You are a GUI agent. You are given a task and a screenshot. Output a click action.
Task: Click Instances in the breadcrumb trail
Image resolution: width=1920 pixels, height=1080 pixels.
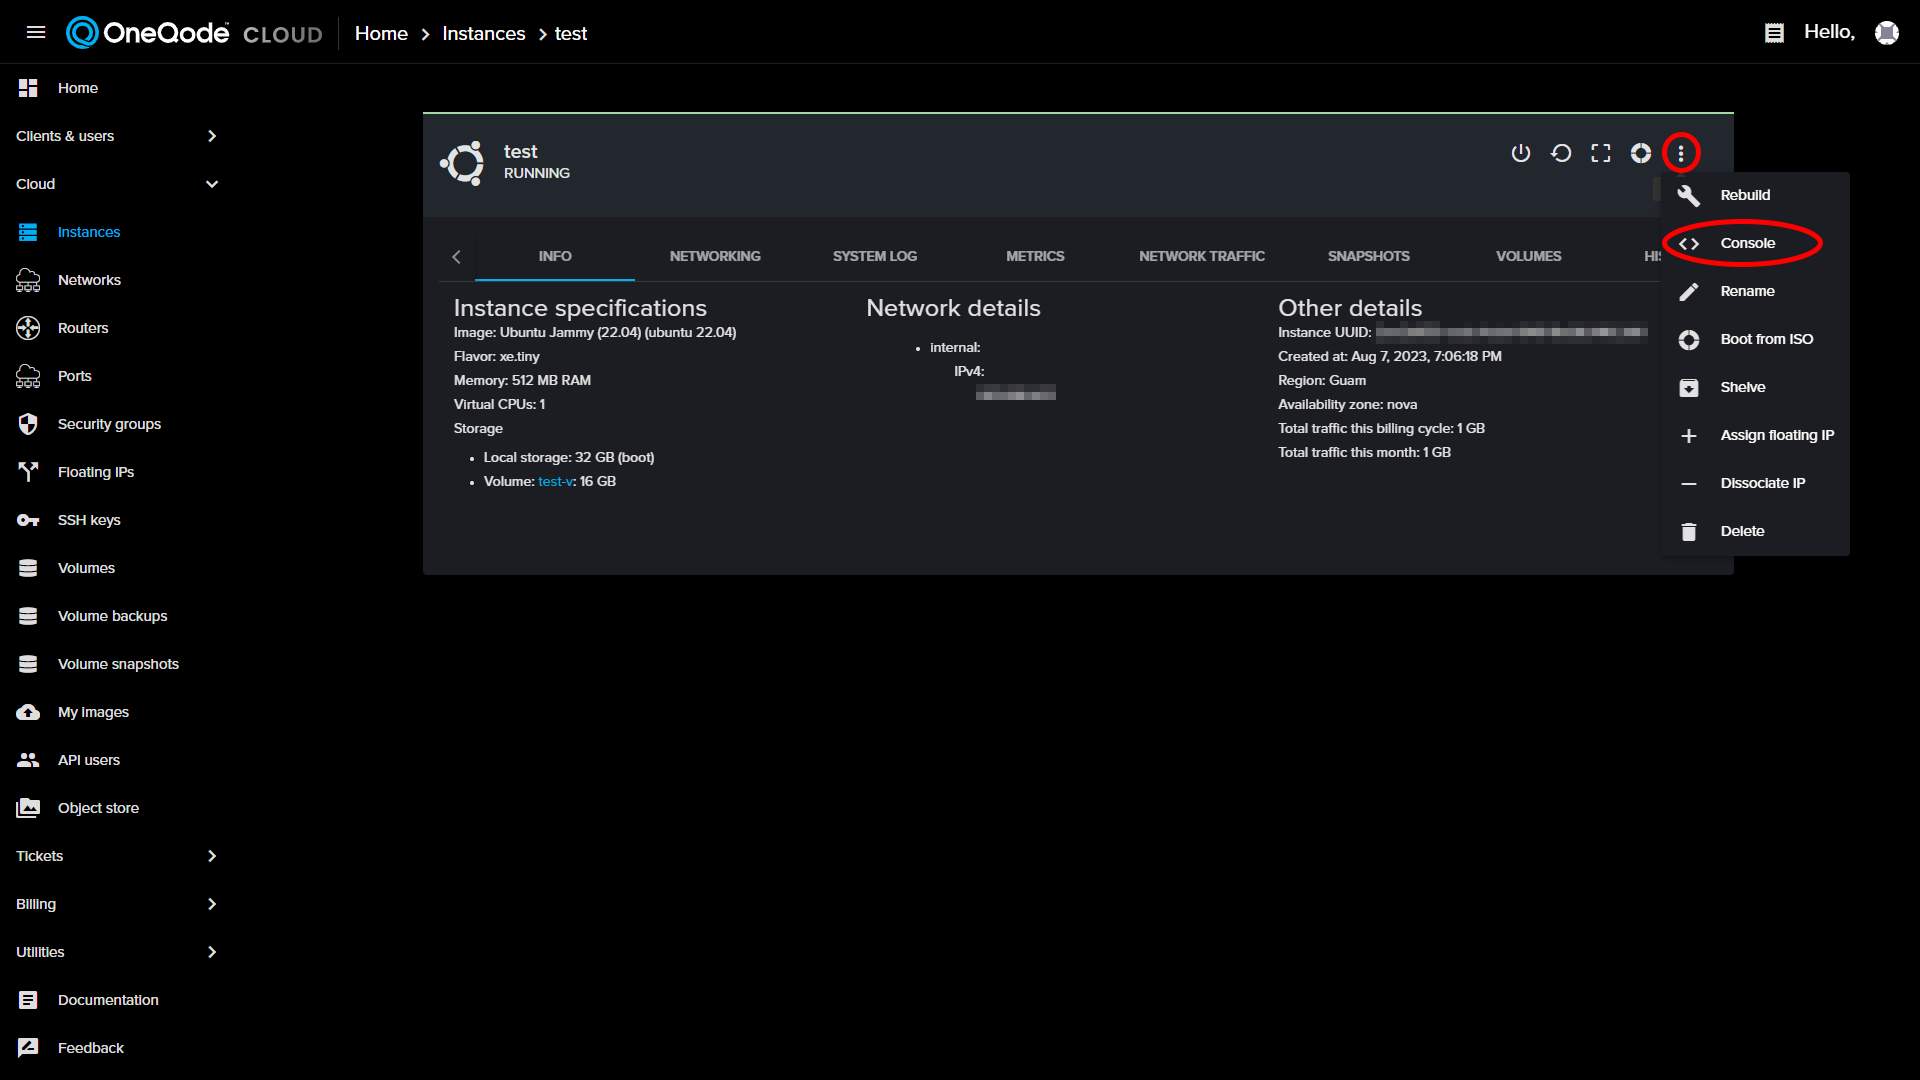[x=483, y=33]
